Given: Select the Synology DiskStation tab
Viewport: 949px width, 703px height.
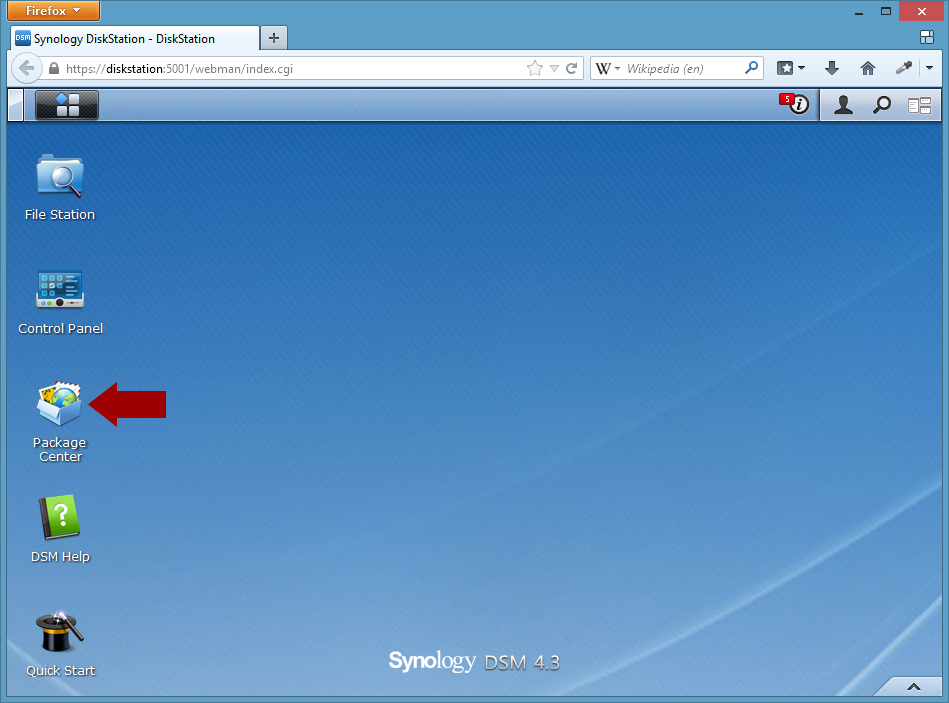Looking at the screenshot, I should (x=135, y=39).
